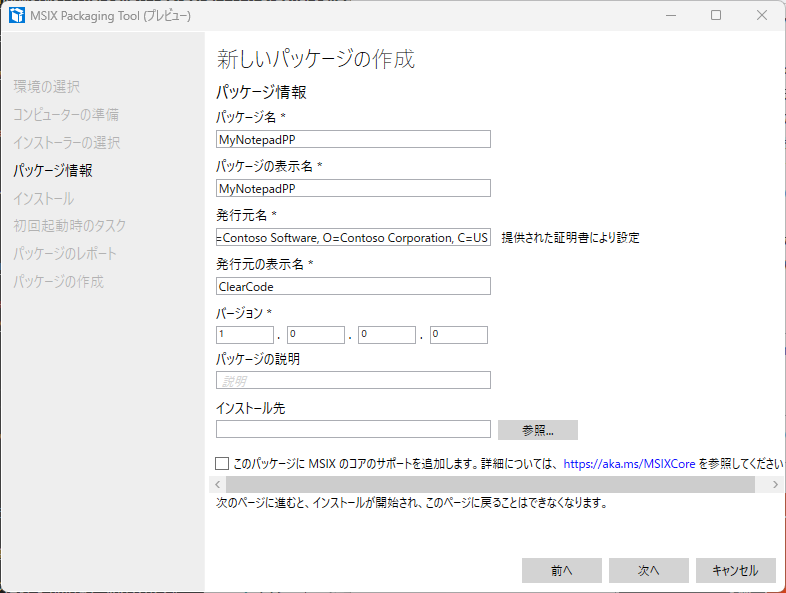Cancel with the キャンセル button
Image resolution: width=786 pixels, height=593 pixels.
[x=735, y=570]
